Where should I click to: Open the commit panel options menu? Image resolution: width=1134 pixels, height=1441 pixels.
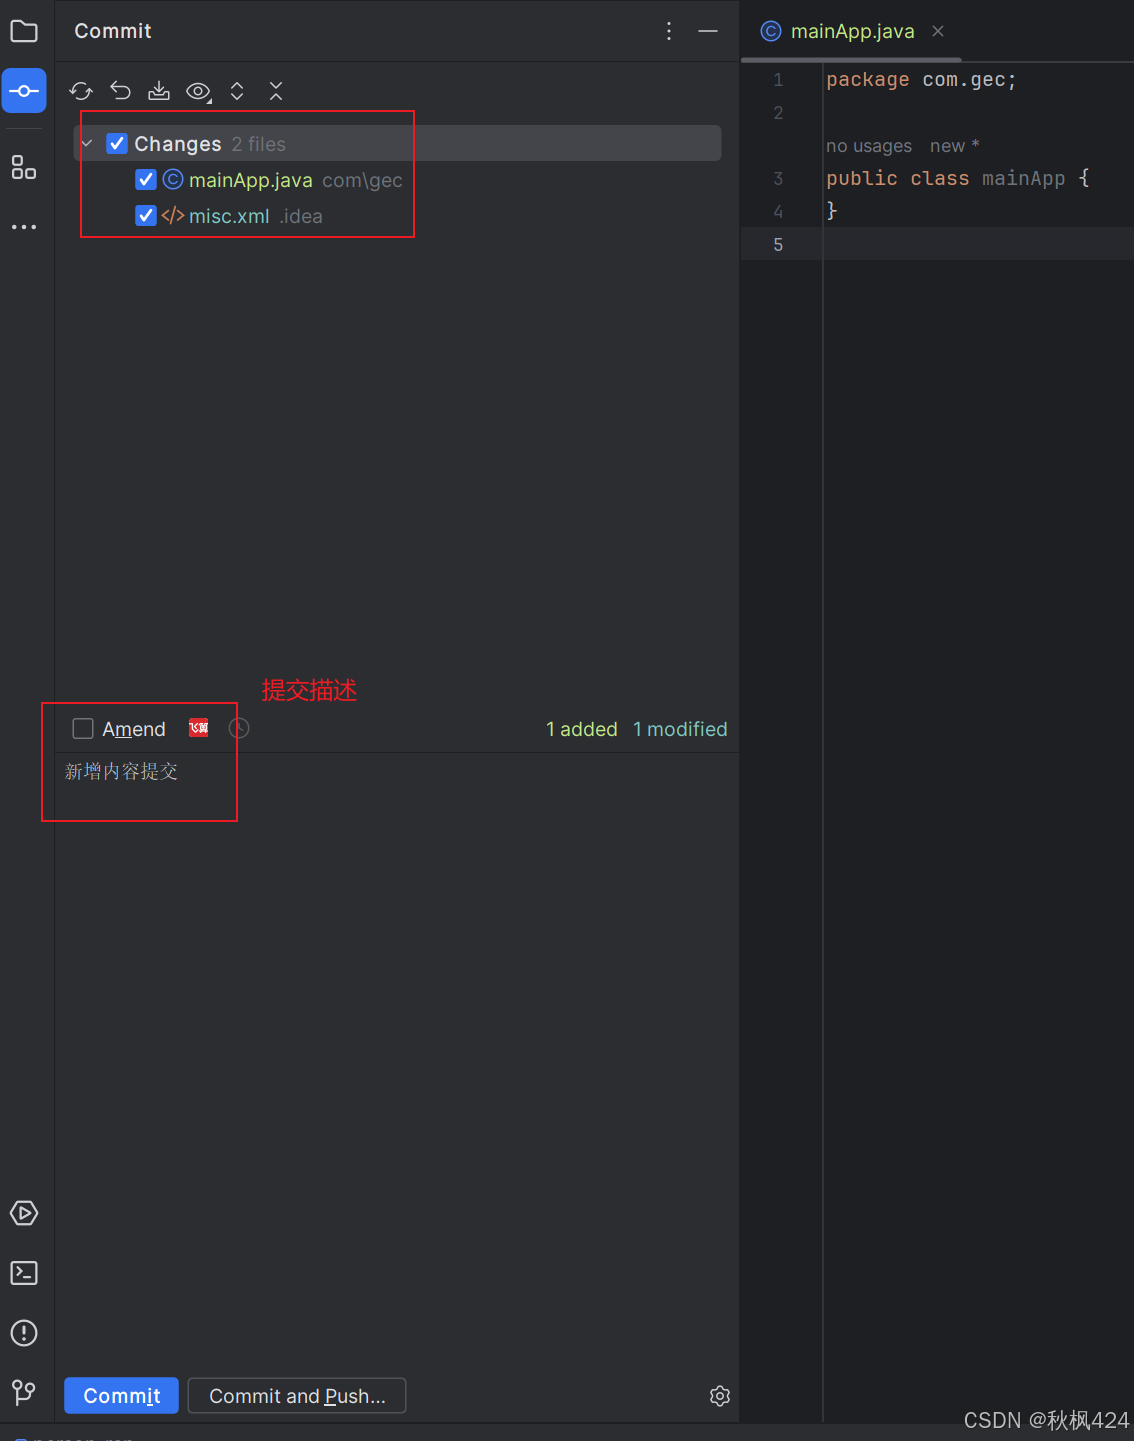(x=668, y=31)
